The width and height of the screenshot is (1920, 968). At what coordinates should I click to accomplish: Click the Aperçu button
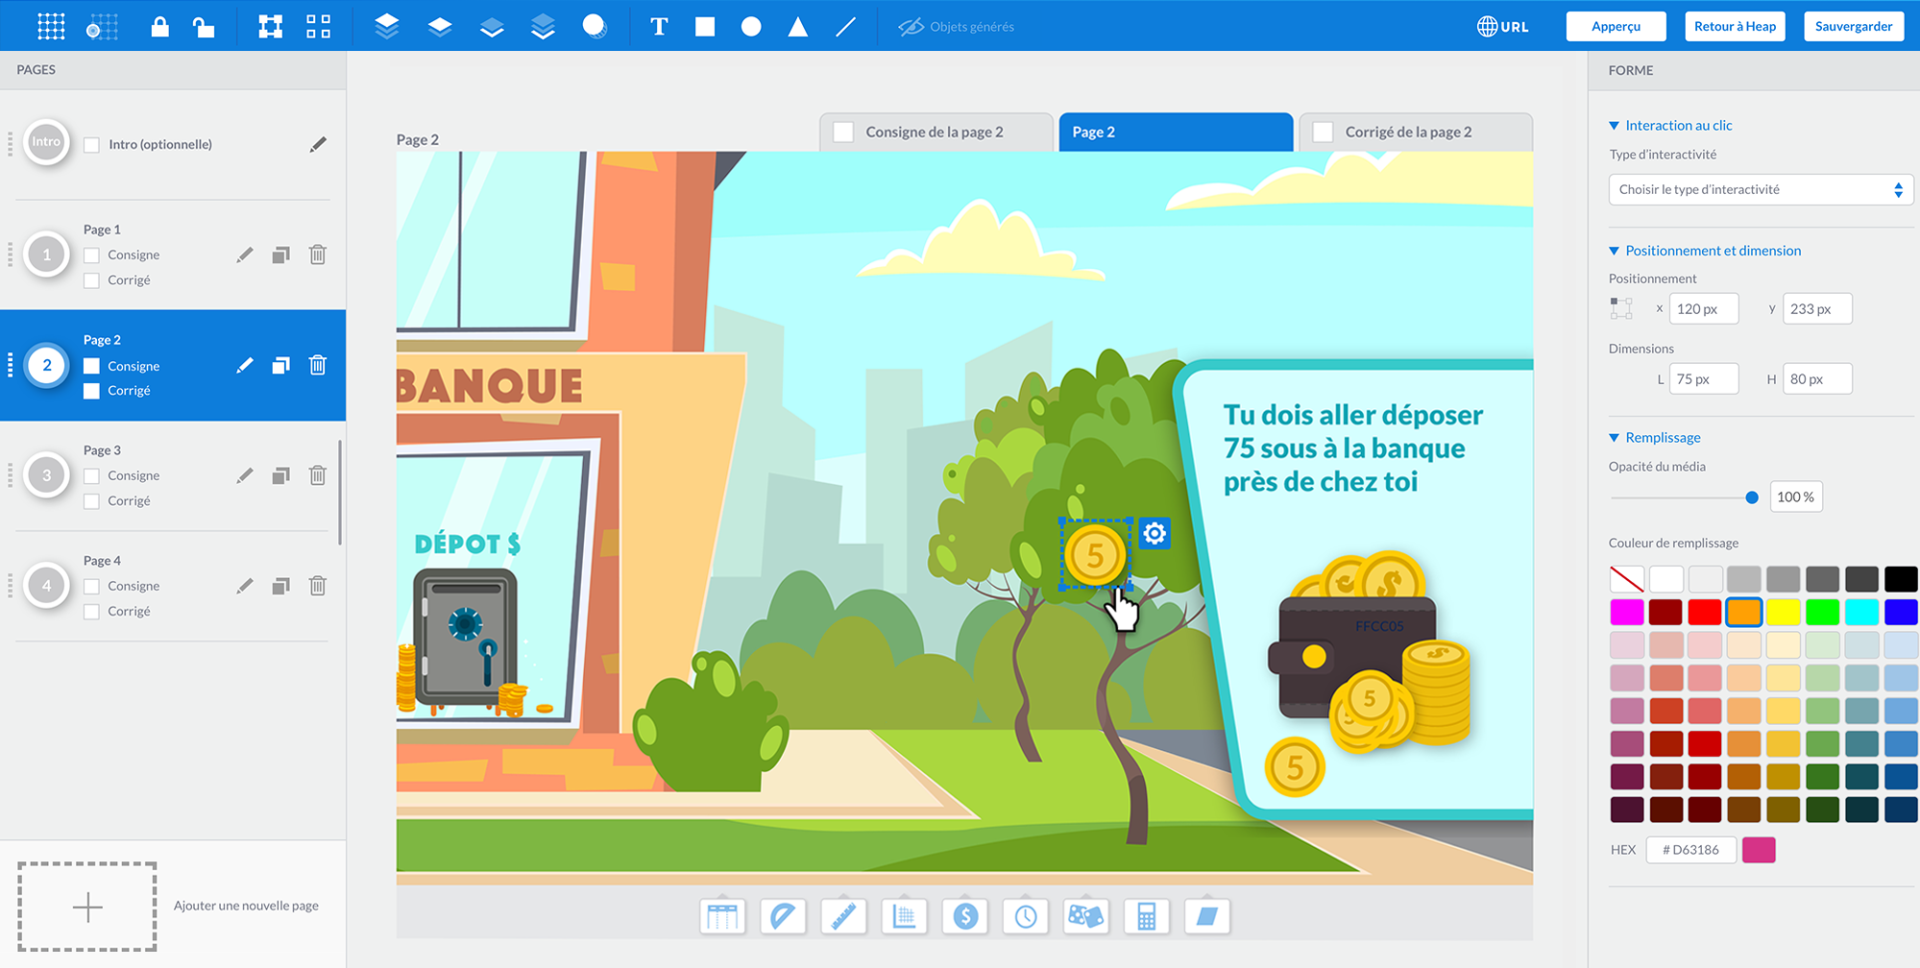pyautogui.click(x=1615, y=26)
